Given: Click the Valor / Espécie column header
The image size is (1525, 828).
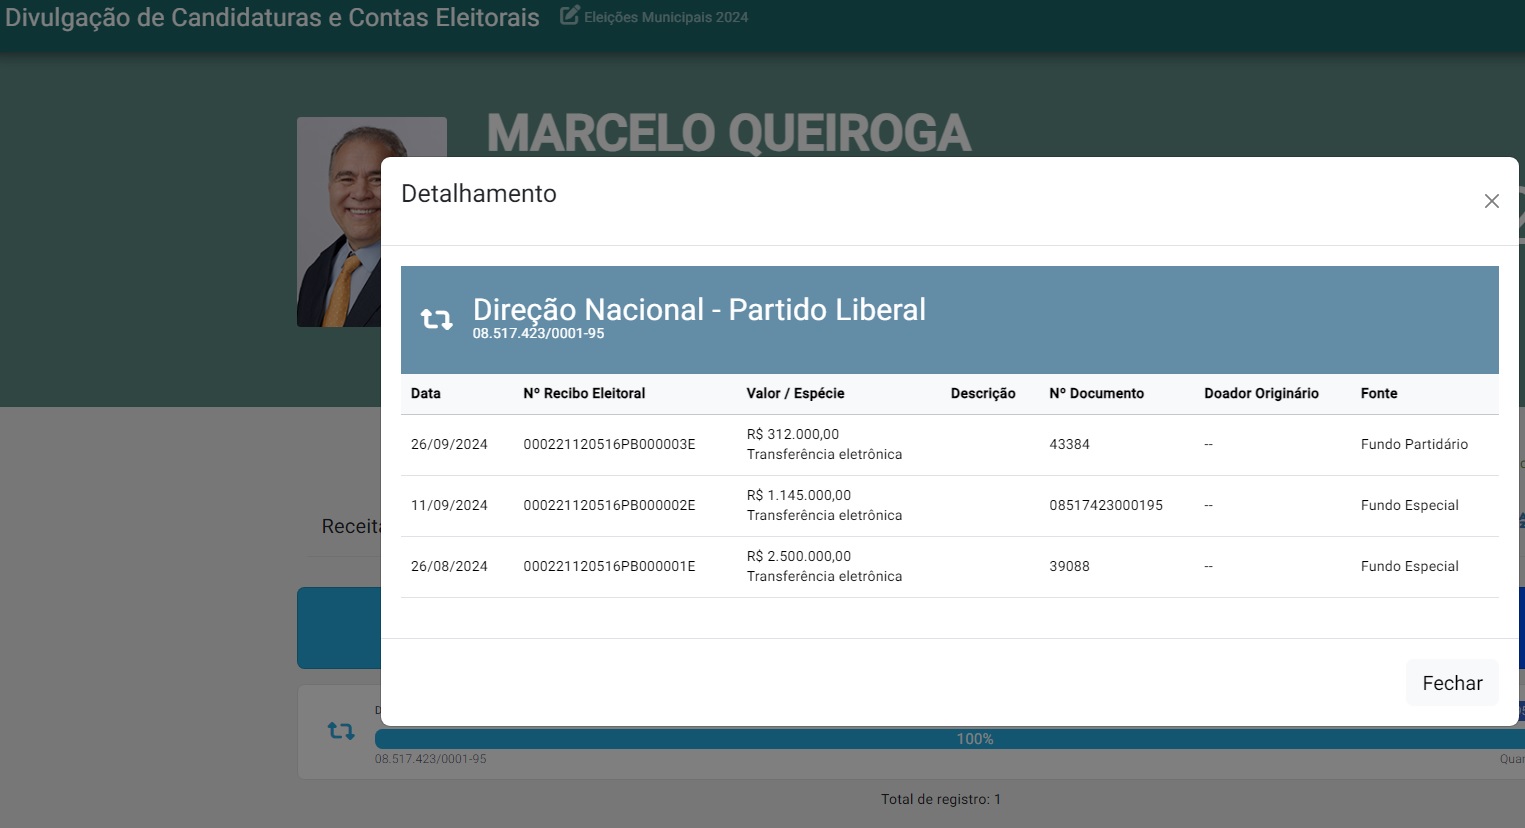Looking at the screenshot, I should tap(795, 394).
